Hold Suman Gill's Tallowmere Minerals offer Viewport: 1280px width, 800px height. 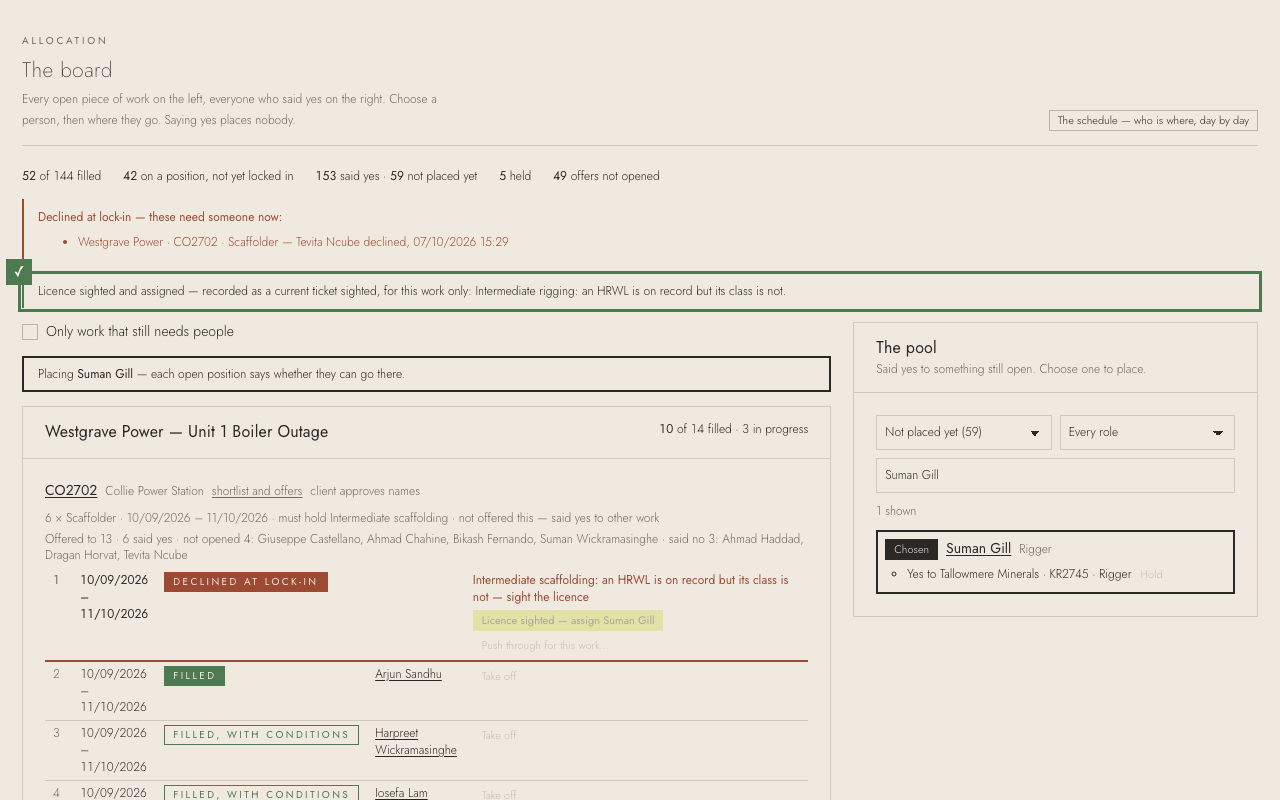click(1151, 575)
